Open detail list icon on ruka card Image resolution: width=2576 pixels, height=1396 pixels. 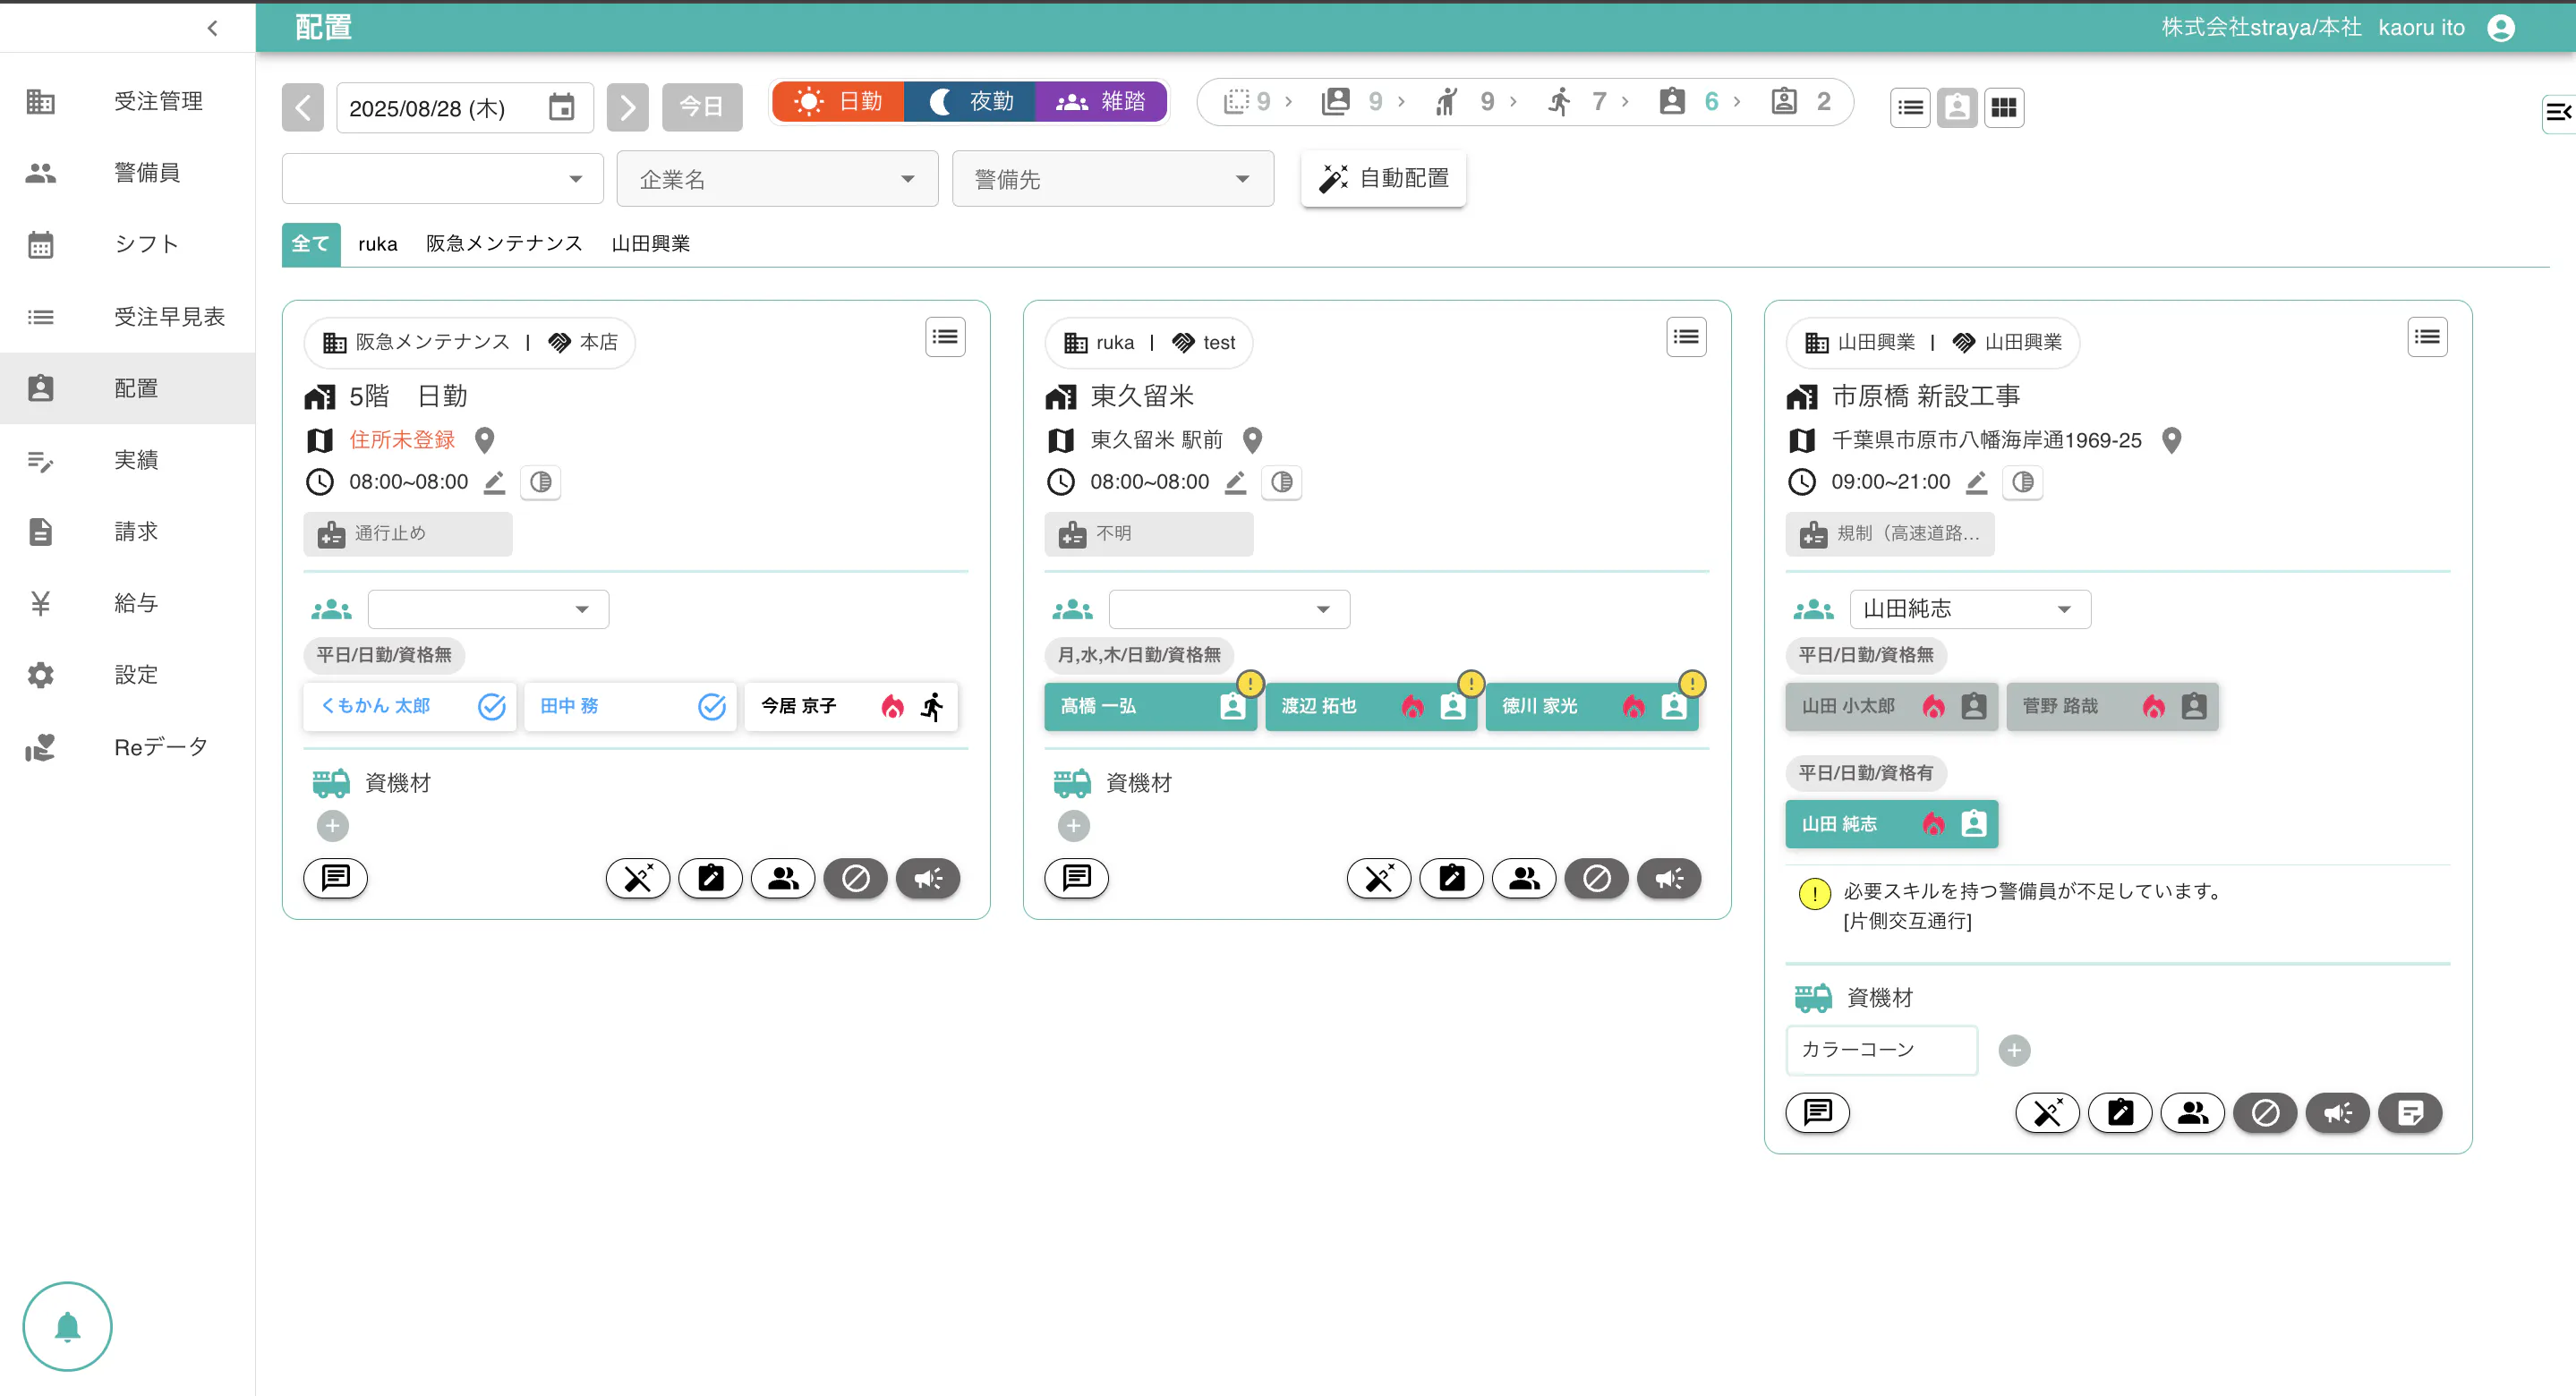1686,337
